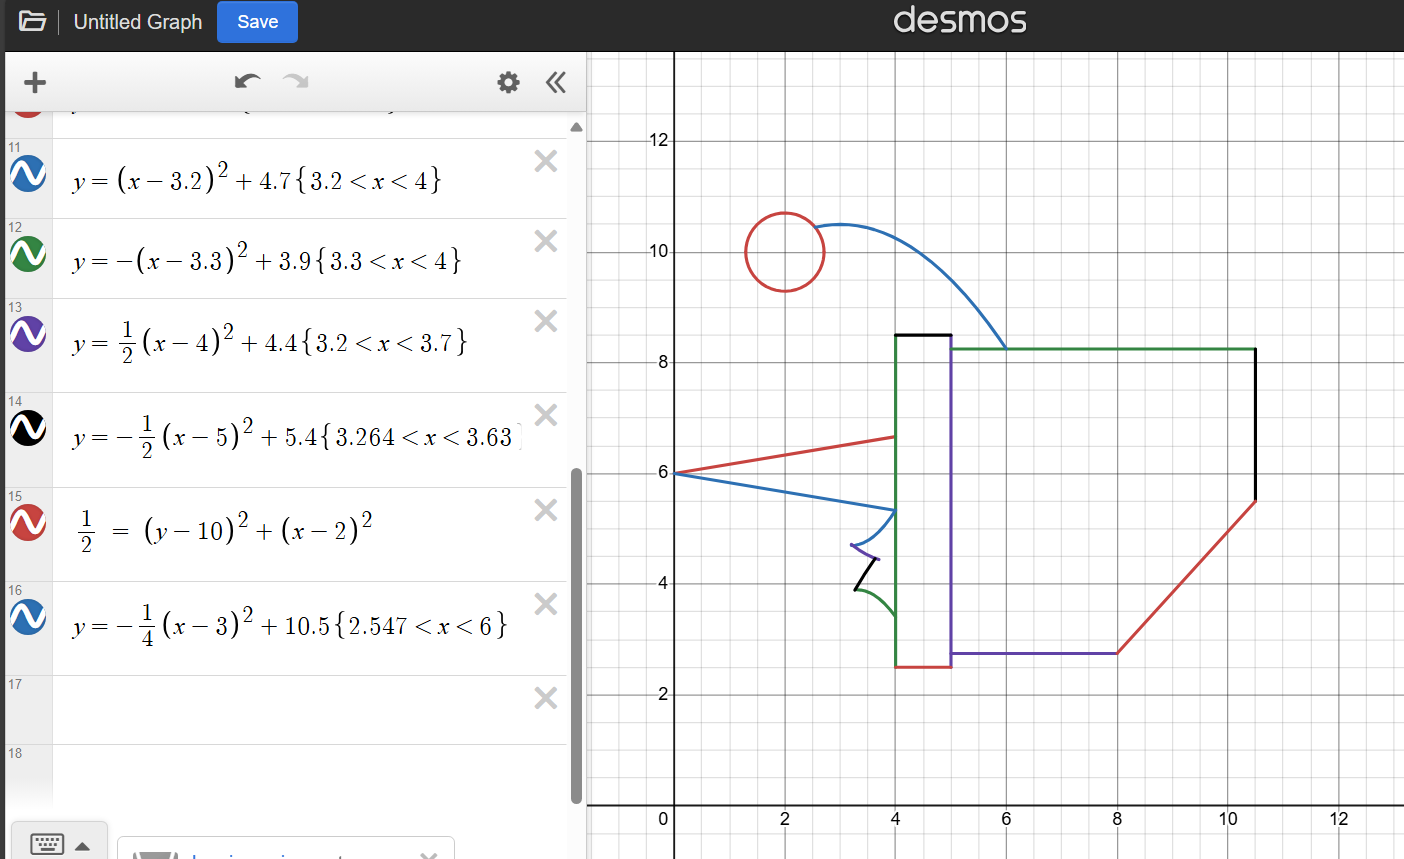Delete expression 16
1404x859 pixels.
point(546,604)
